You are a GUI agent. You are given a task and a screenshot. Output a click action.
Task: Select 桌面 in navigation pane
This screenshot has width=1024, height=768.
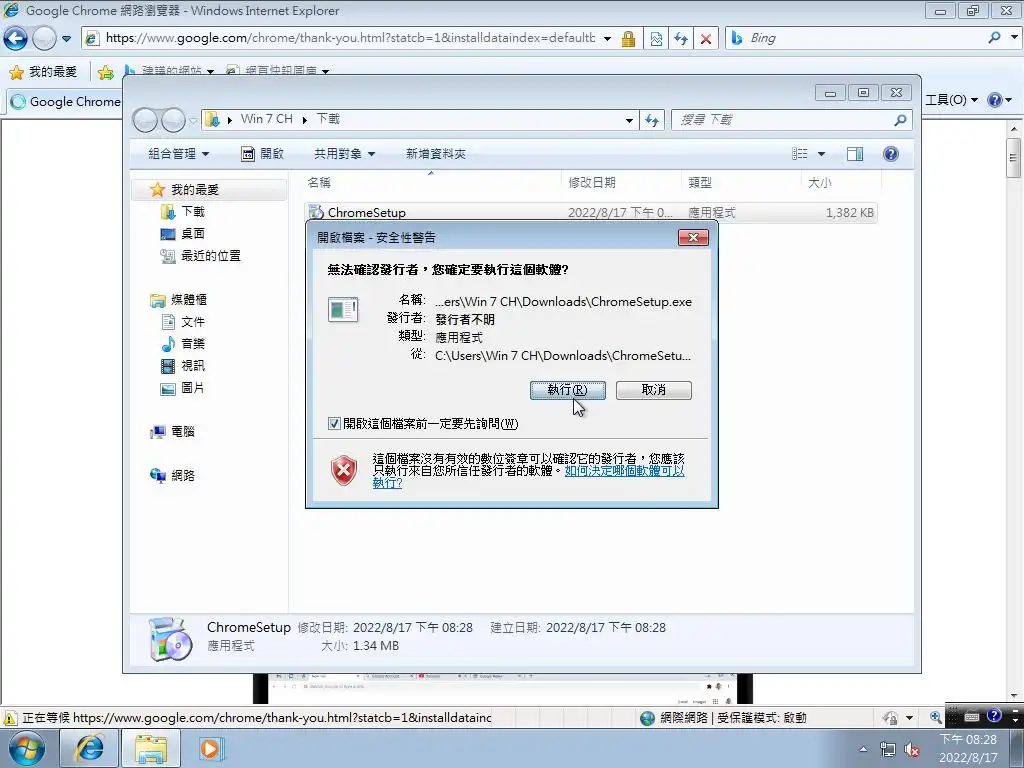click(193, 234)
